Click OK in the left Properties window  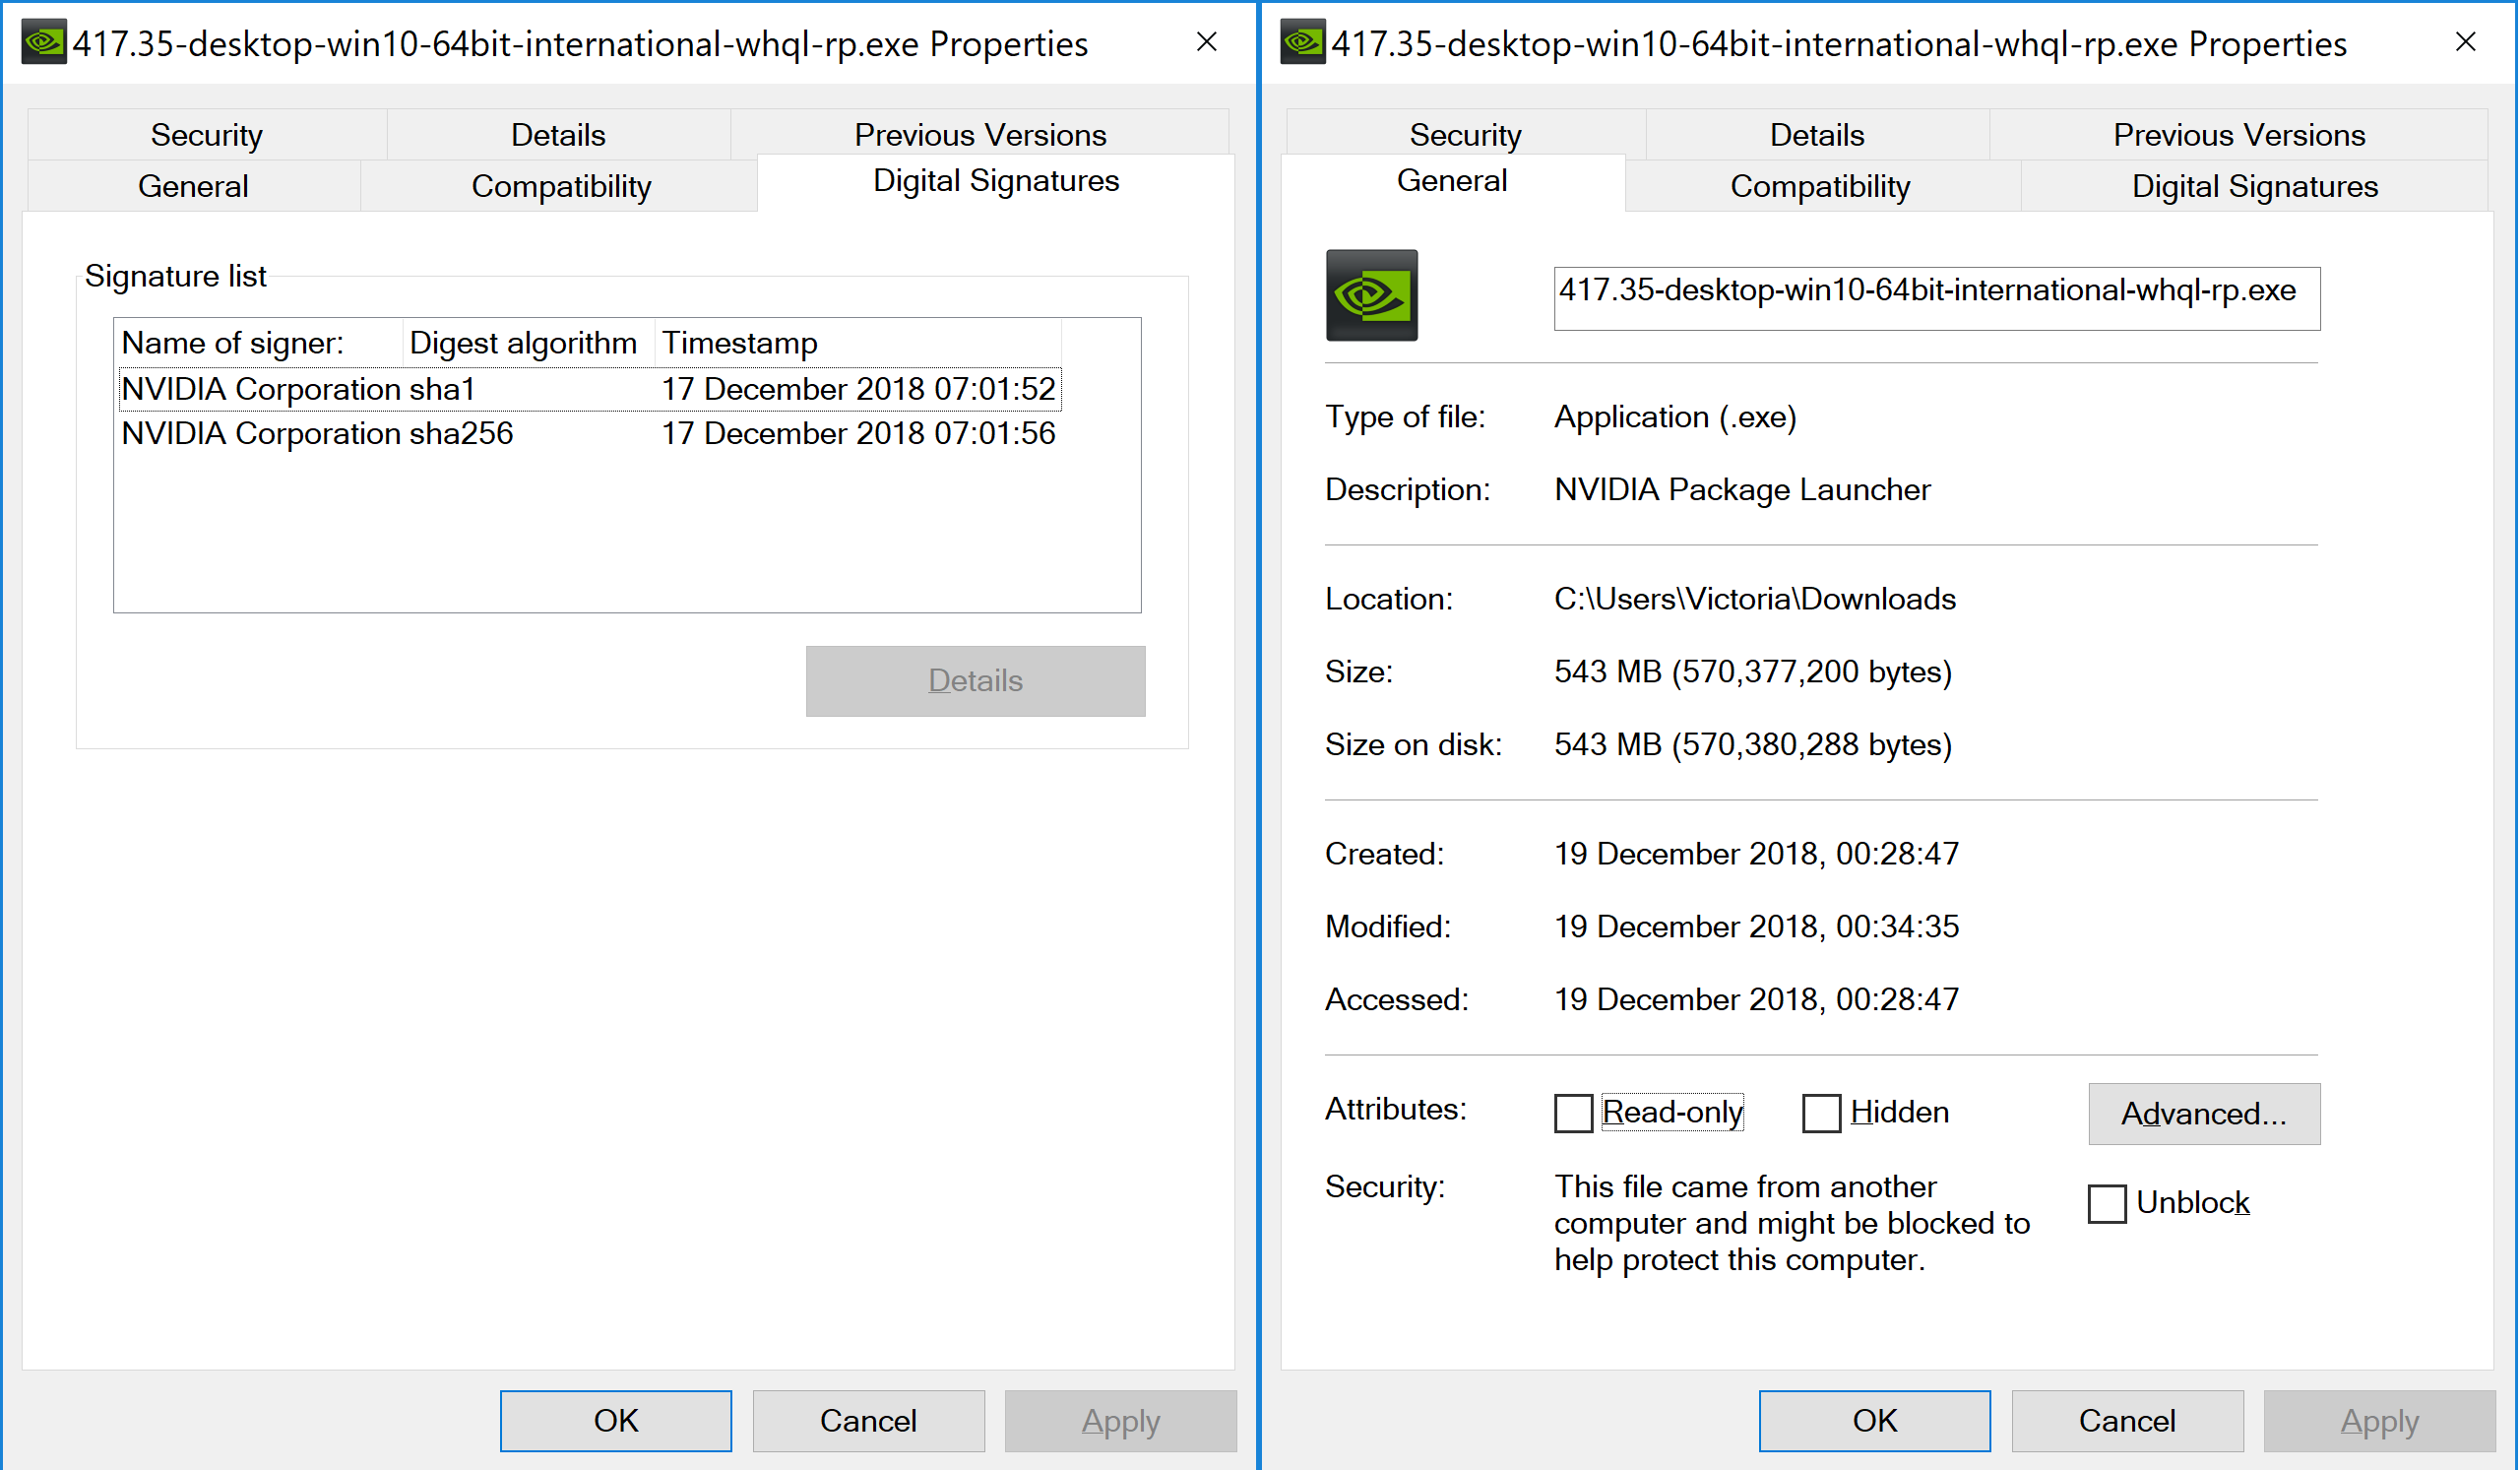point(616,1421)
